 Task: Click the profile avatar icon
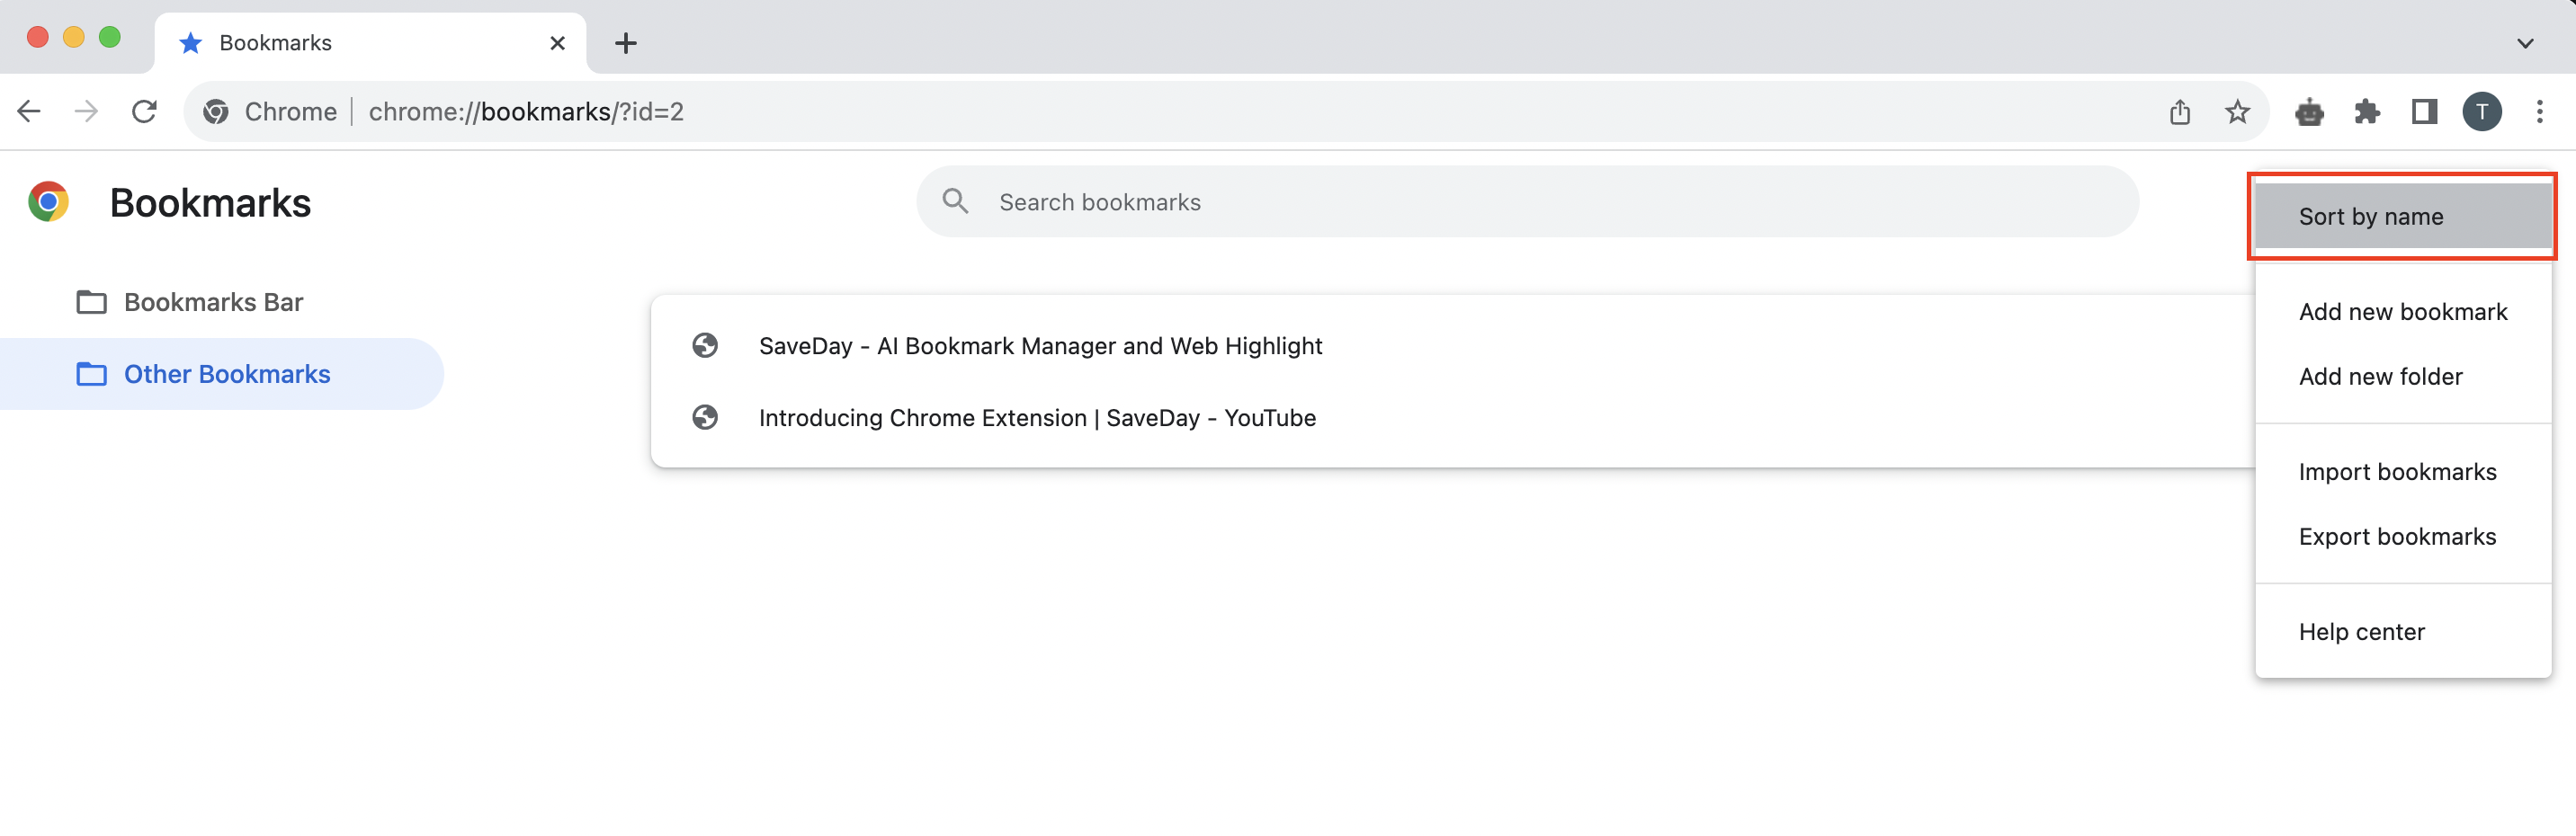[x=2483, y=111]
